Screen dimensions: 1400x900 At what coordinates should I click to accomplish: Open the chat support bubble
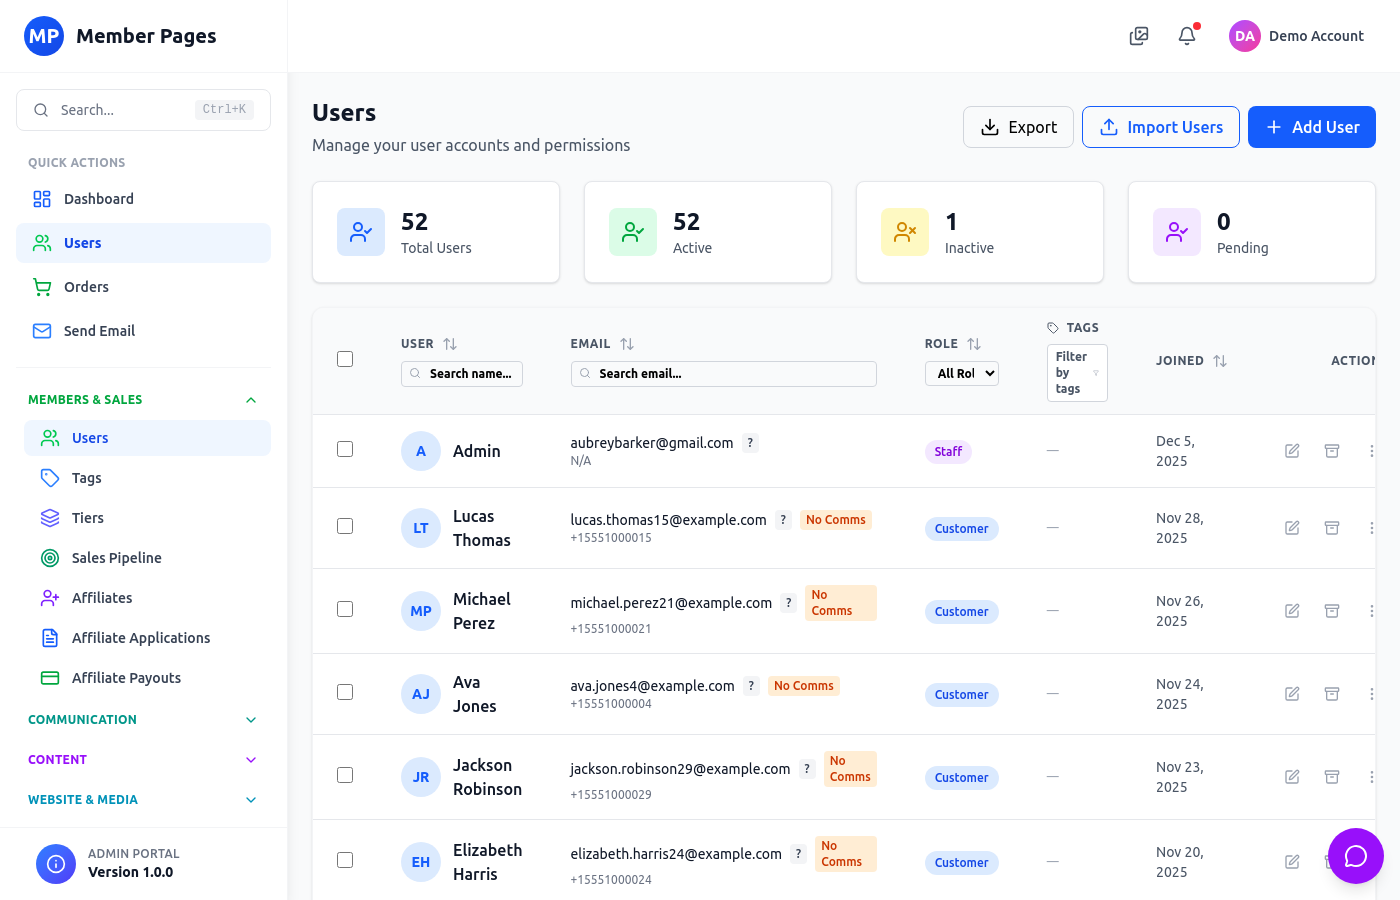pyautogui.click(x=1355, y=856)
